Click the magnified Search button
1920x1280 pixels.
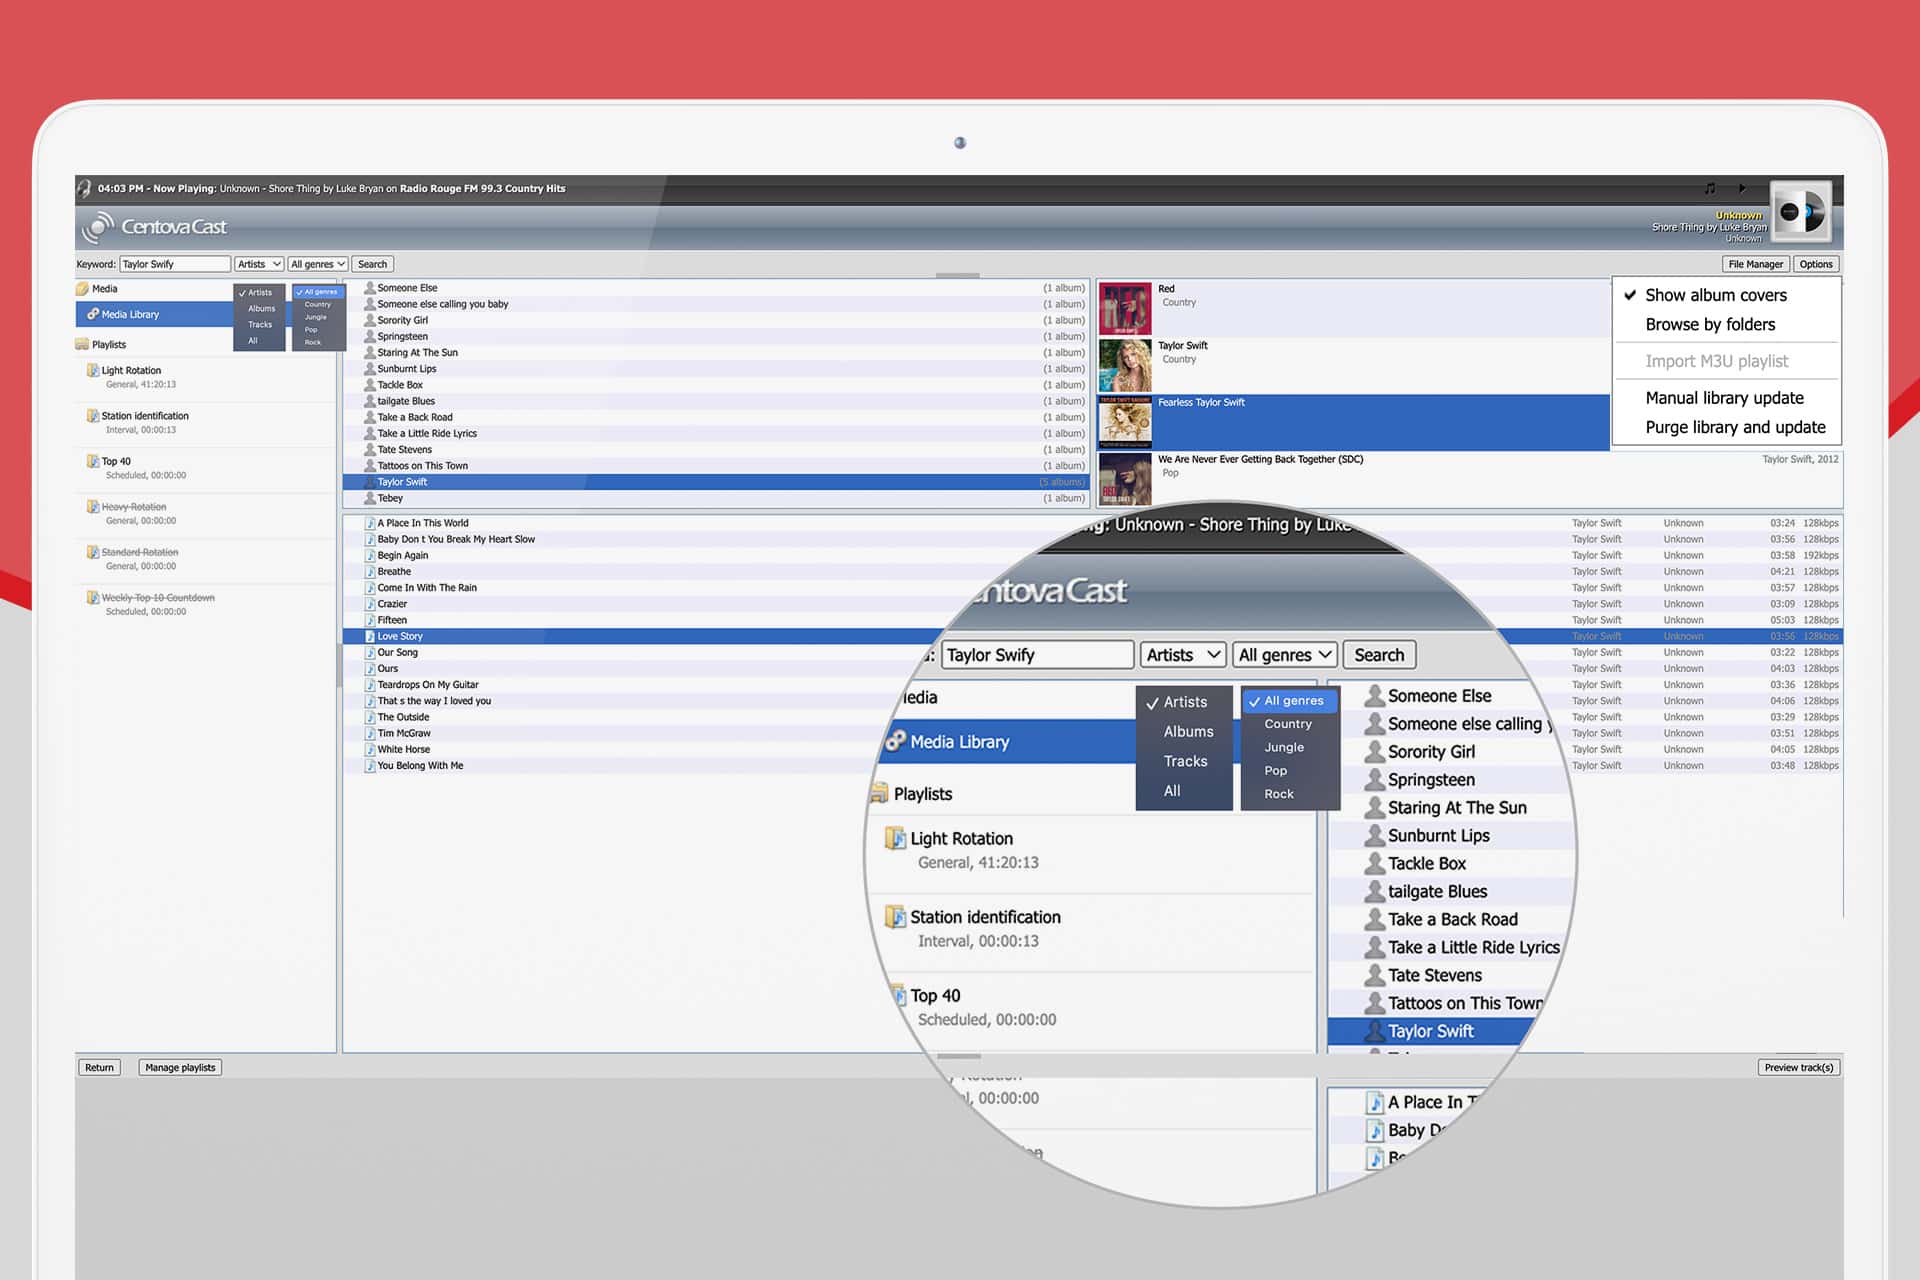(x=1379, y=655)
